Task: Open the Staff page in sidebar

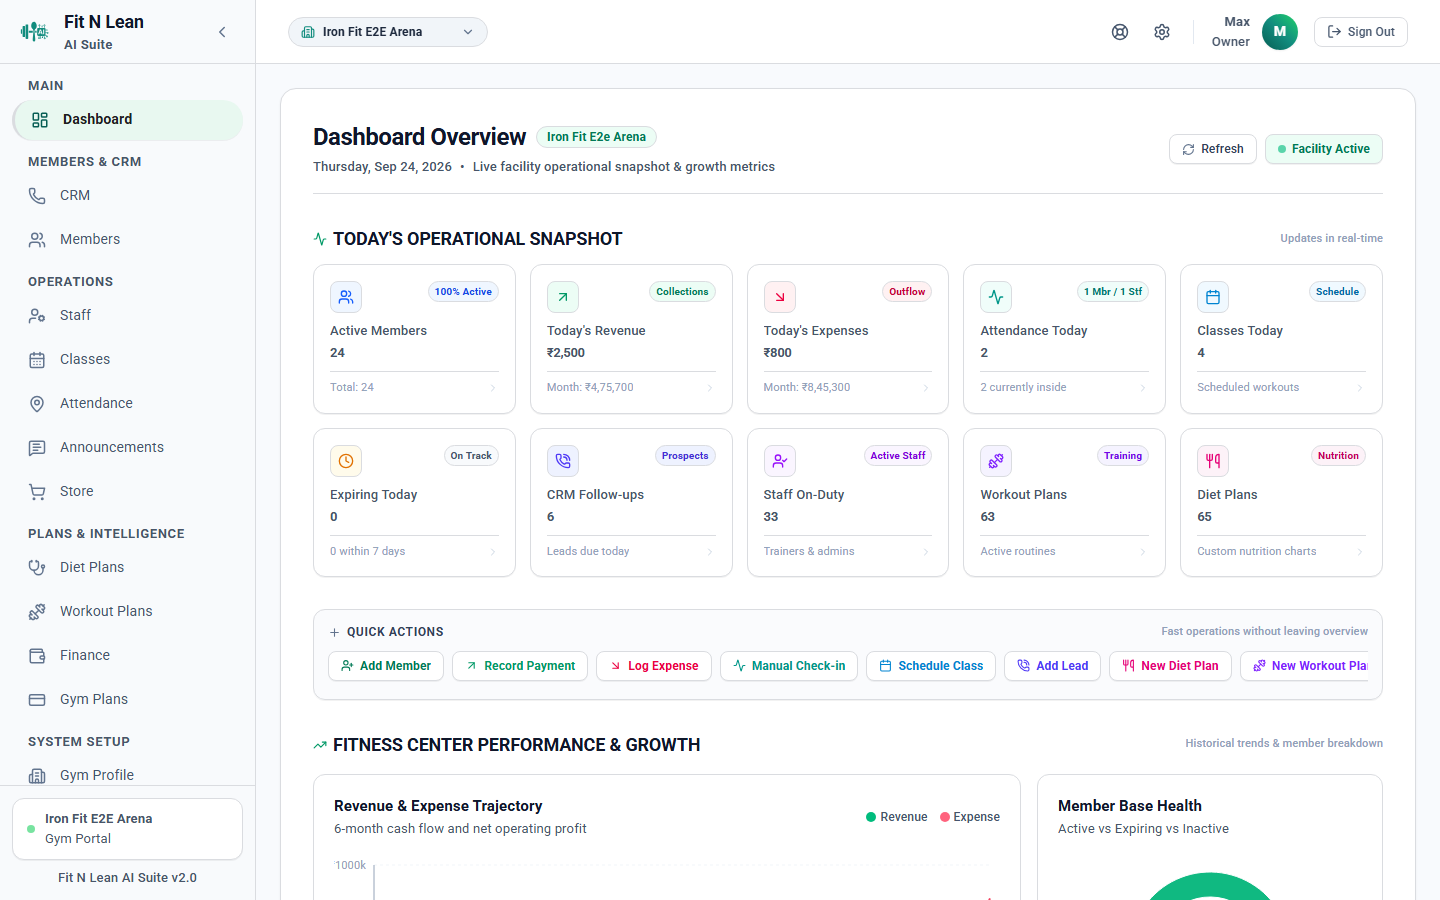Action: click(x=128, y=316)
